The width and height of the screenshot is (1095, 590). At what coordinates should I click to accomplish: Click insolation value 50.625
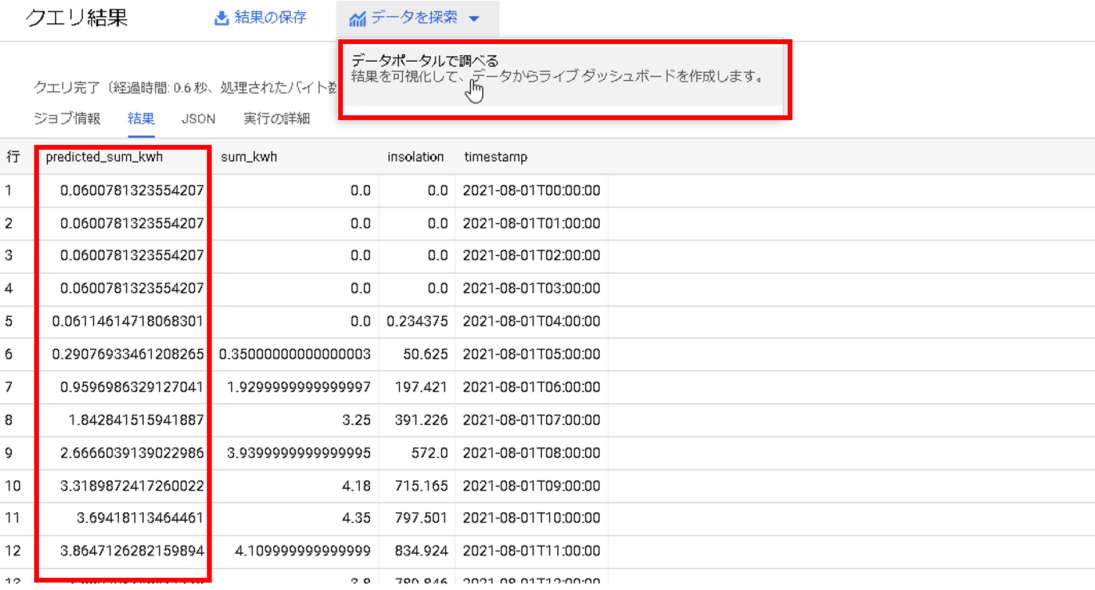(425, 354)
